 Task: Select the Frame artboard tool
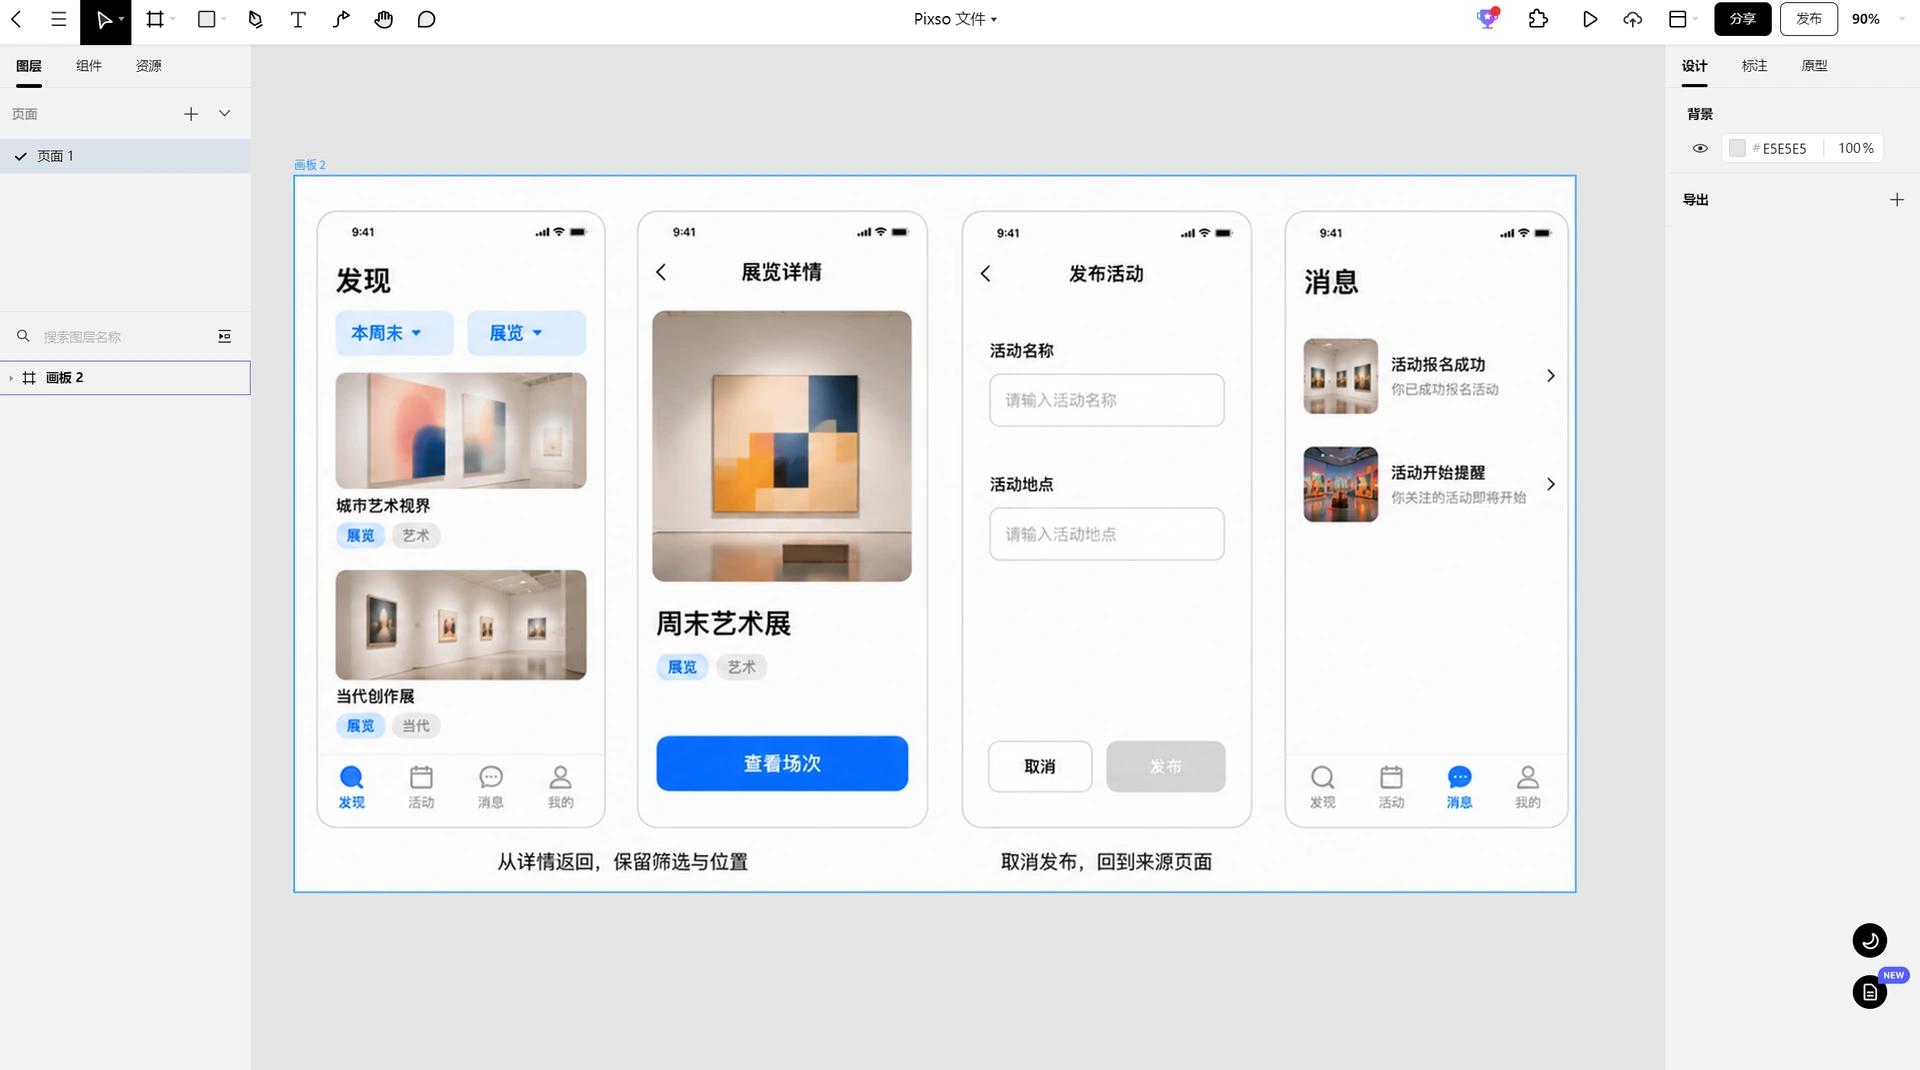(x=155, y=19)
